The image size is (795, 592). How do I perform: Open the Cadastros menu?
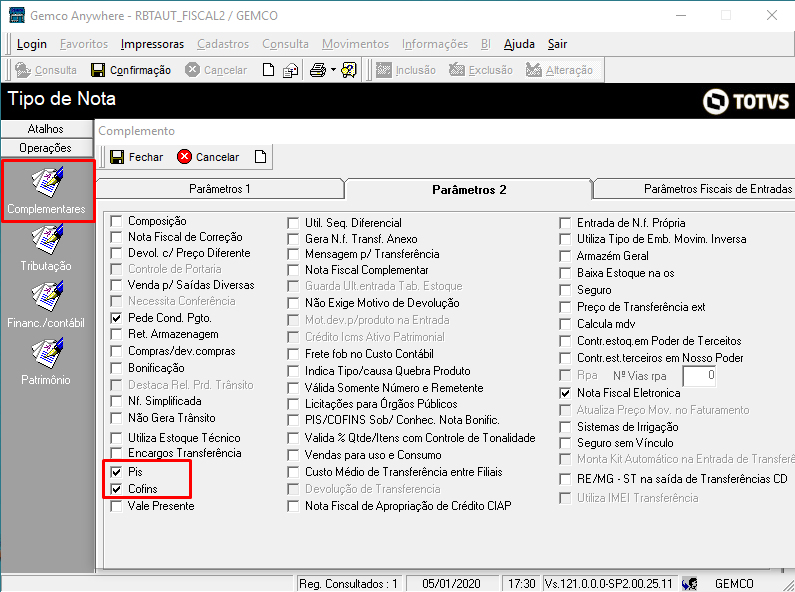223,44
